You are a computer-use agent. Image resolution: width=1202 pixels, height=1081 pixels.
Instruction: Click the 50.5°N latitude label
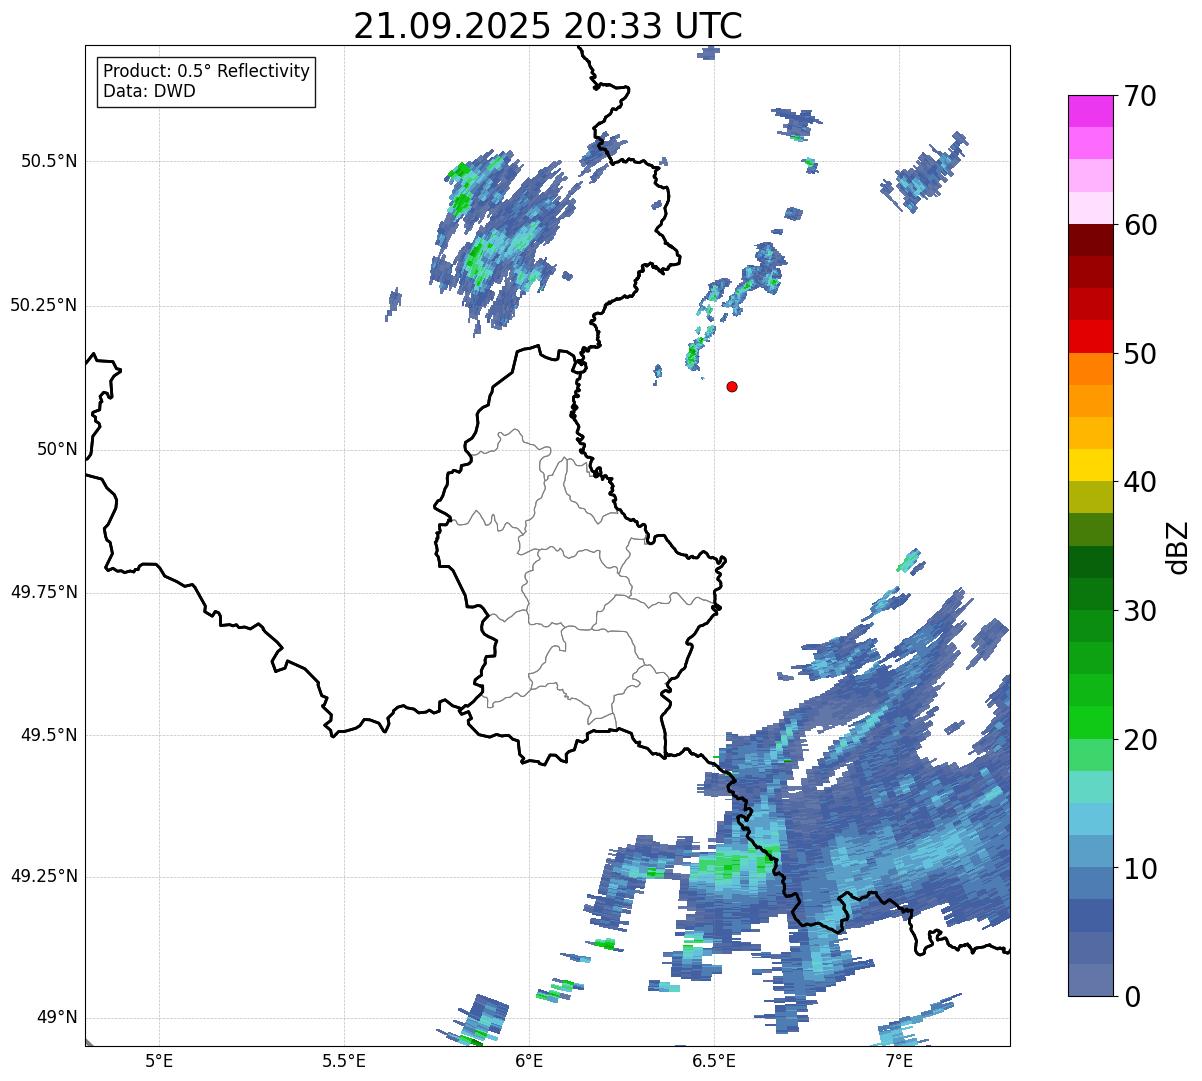(x=49, y=161)
